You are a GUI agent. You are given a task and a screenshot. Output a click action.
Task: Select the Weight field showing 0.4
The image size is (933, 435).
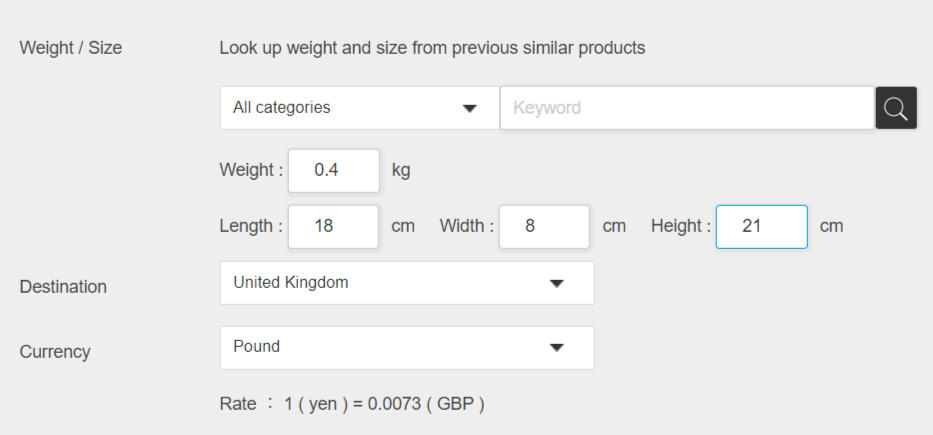[x=333, y=170]
